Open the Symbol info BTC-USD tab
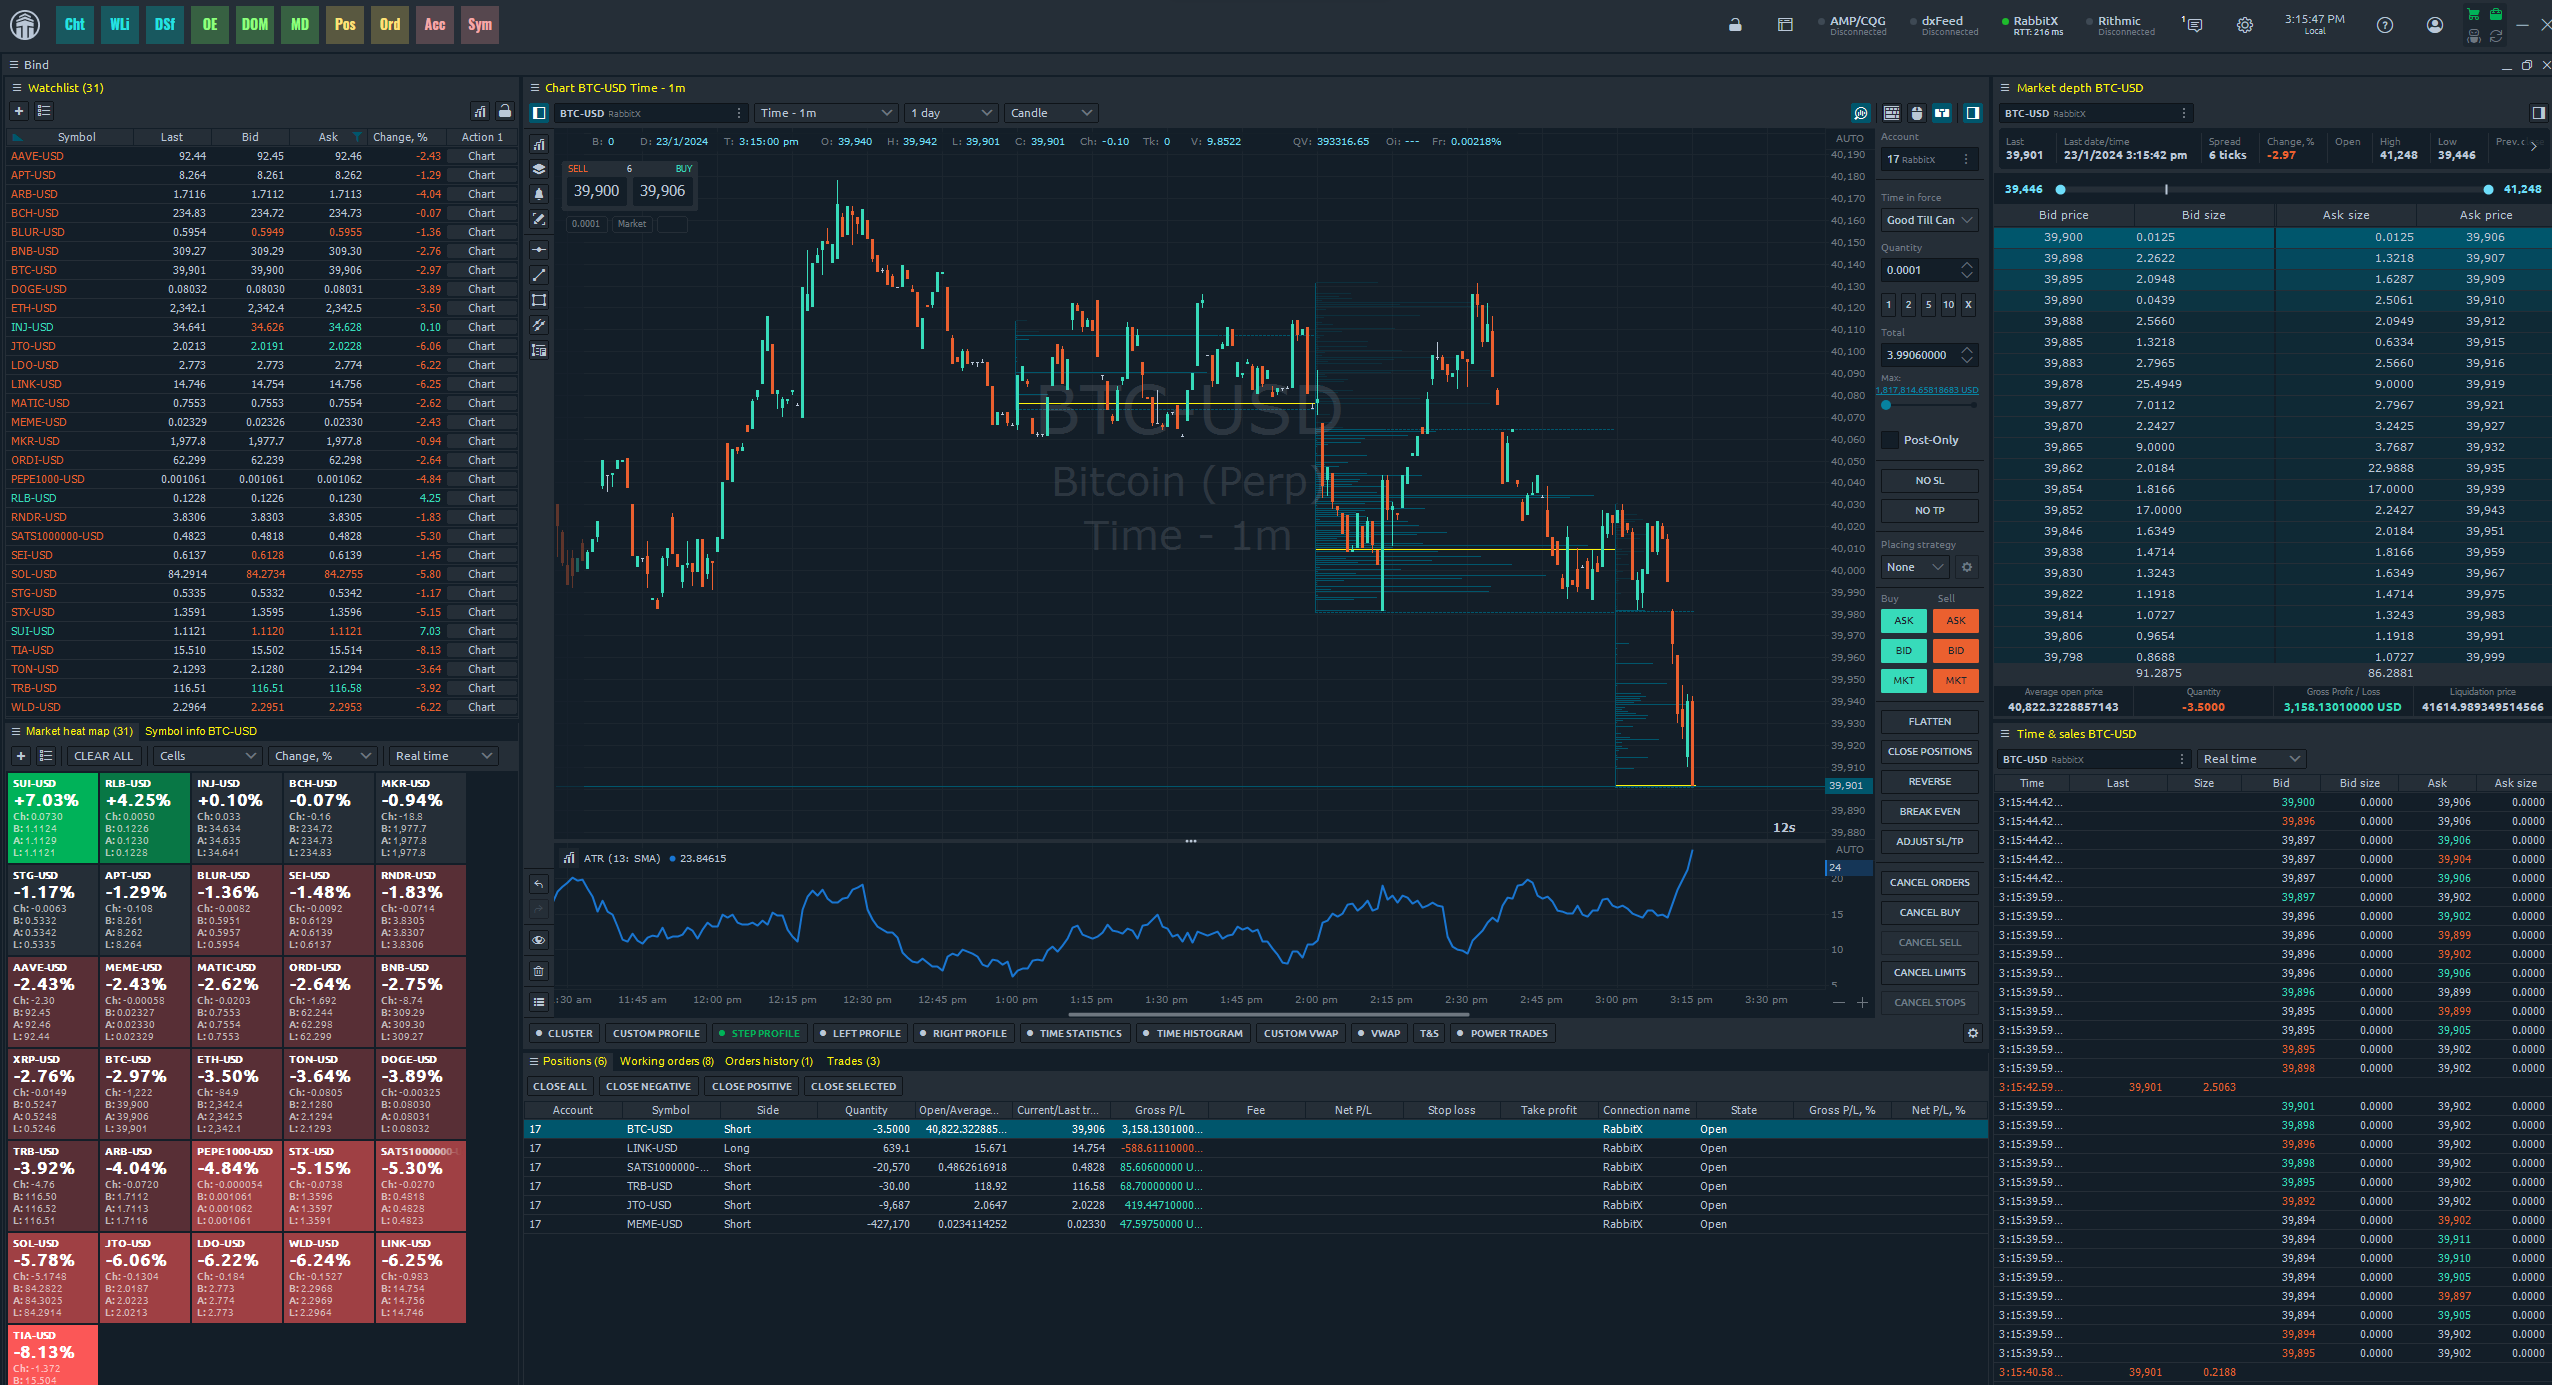The width and height of the screenshot is (2552, 1385). pyautogui.click(x=201, y=731)
